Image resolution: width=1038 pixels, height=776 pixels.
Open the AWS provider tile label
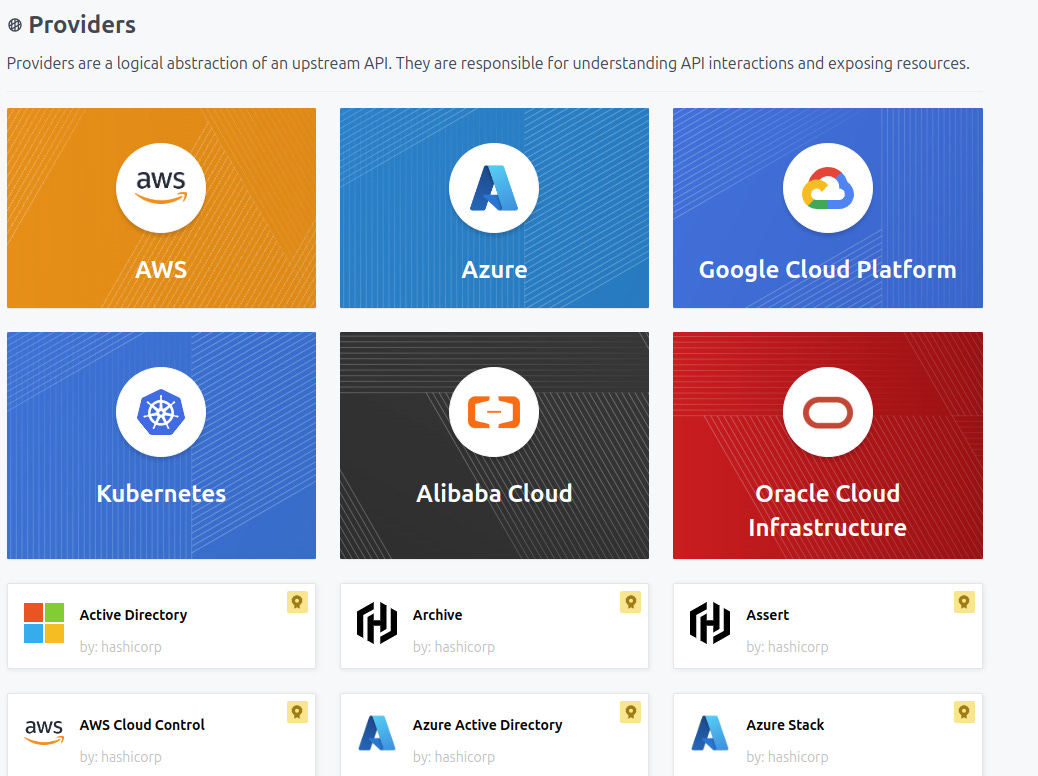161,269
